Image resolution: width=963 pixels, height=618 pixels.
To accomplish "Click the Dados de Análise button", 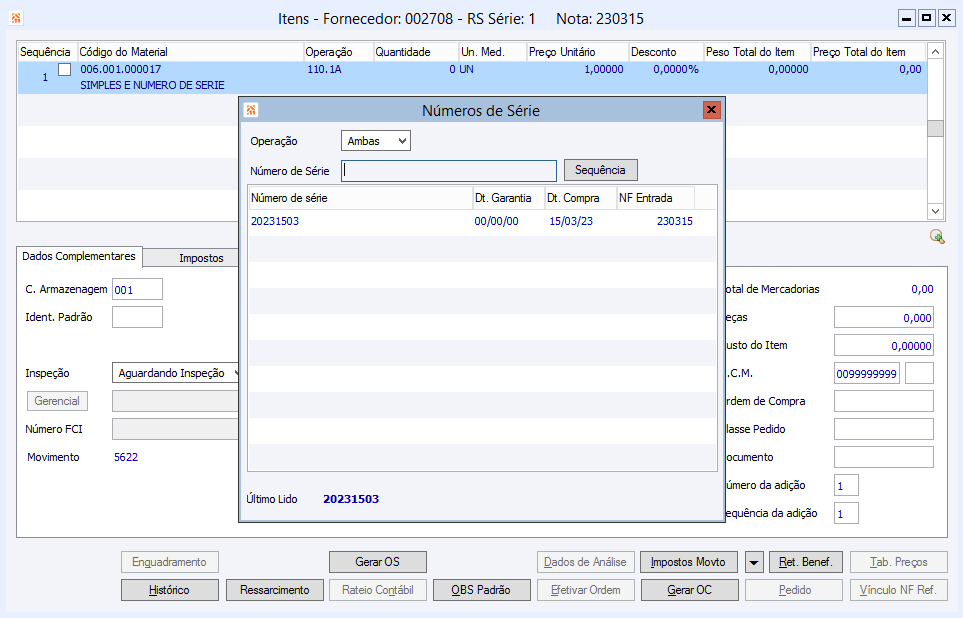I will [x=585, y=562].
